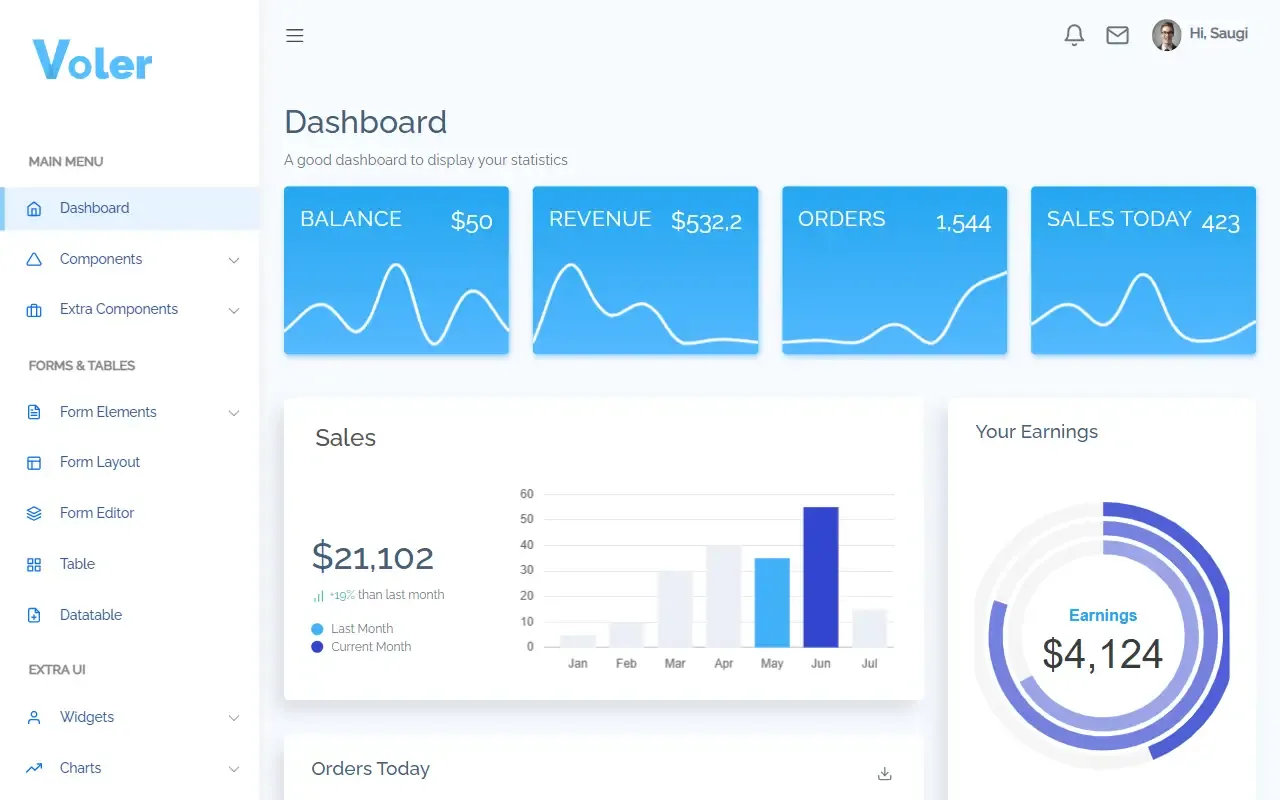Open Form Editor menu item
This screenshot has height=800, width=1280.
[130, 513]
